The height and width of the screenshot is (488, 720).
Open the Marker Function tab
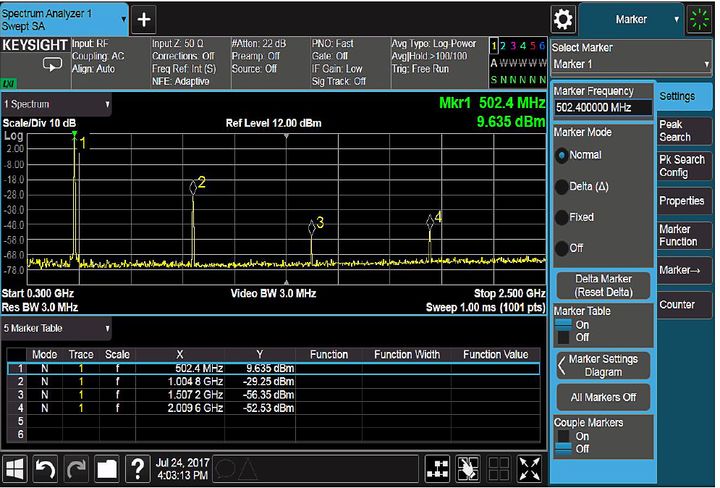(x=684, y=235)
